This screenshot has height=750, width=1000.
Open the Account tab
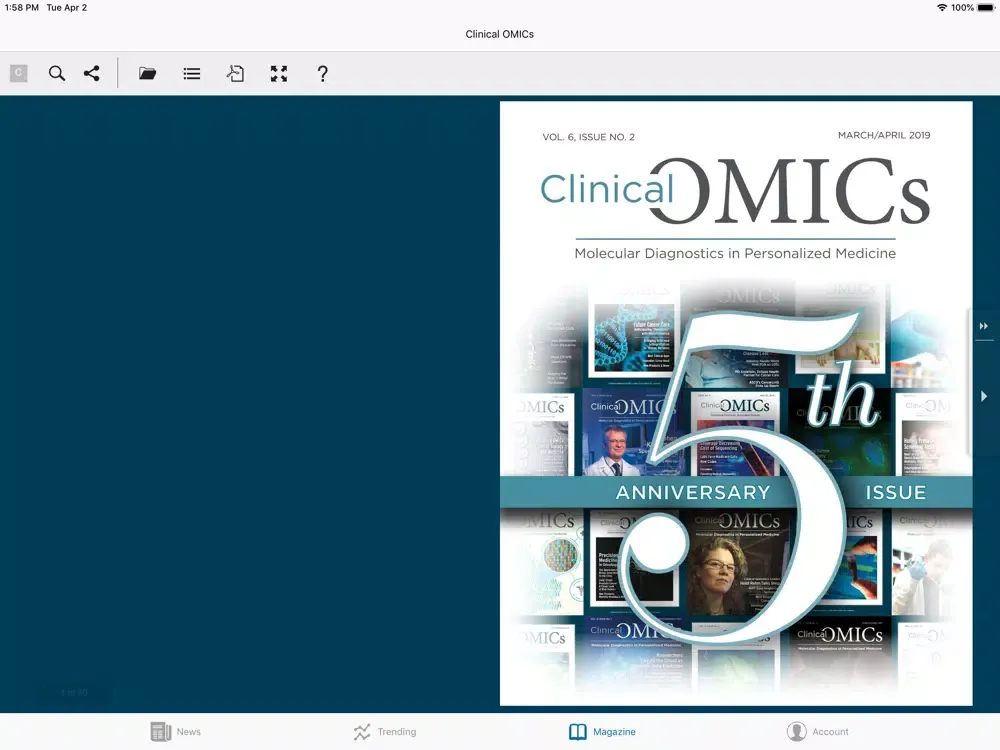(818, 732)
